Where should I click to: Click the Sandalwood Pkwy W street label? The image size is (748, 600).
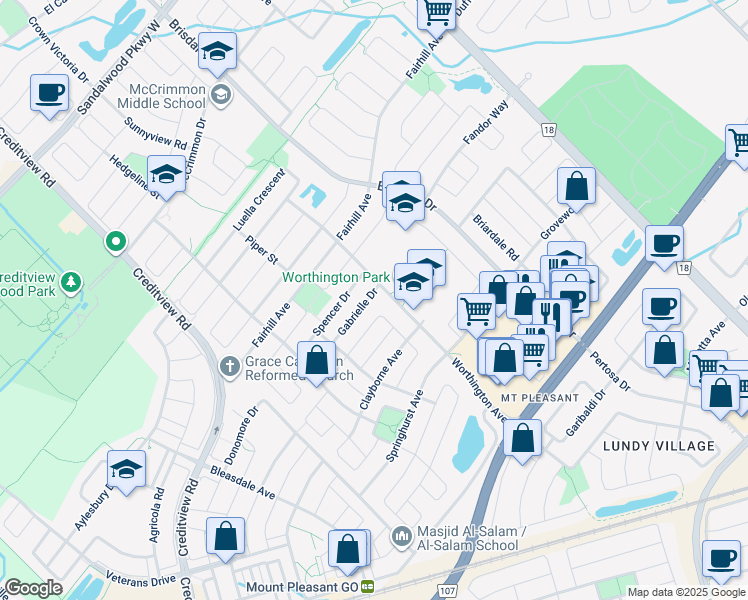(x=119, y=68)
